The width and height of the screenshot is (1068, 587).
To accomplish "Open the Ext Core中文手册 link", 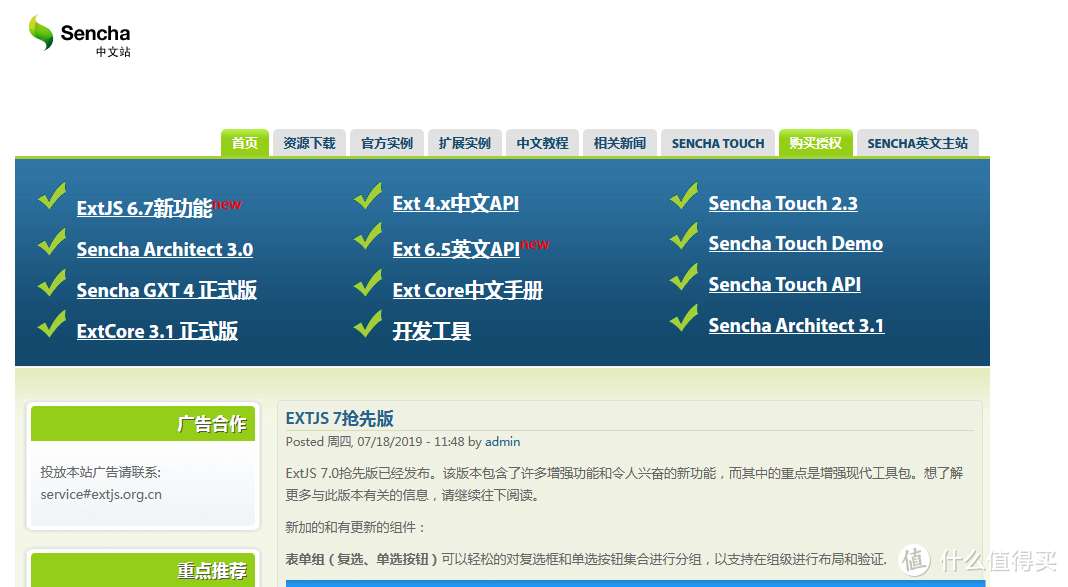I will 468,290.
